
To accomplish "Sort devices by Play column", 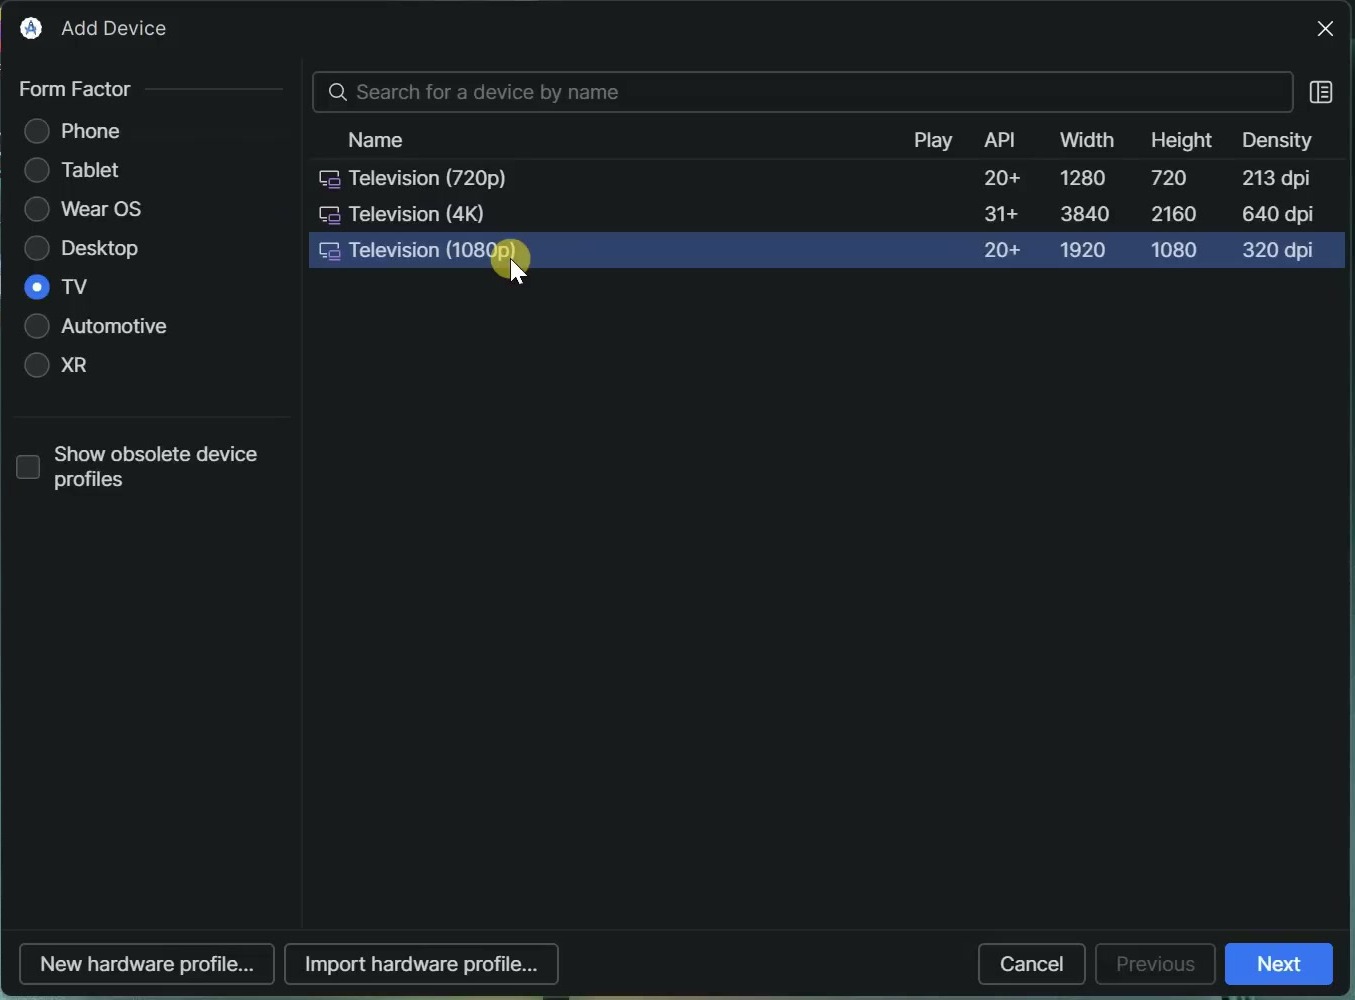I will (934, 141).
